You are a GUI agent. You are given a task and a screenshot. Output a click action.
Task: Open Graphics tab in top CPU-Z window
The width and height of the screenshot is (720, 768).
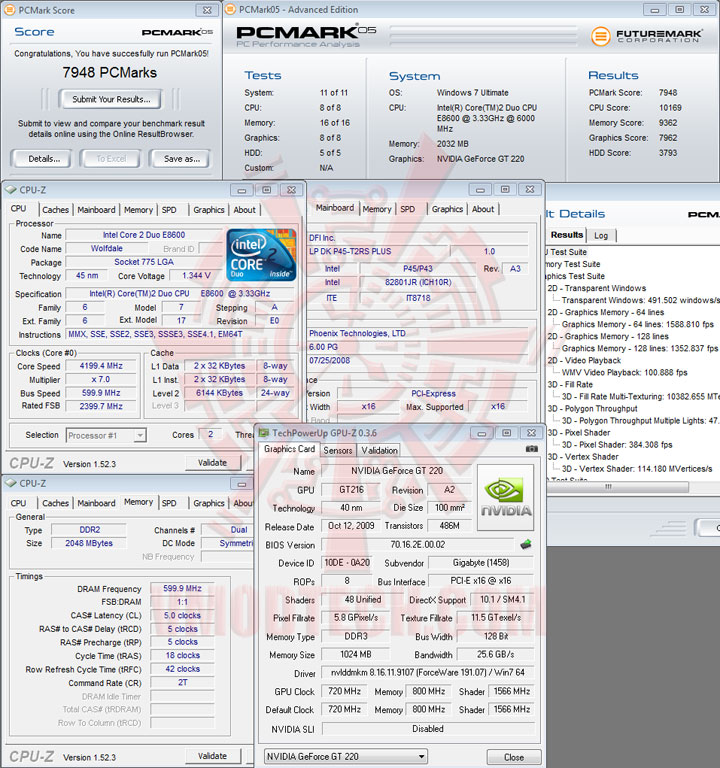[209, 210]
